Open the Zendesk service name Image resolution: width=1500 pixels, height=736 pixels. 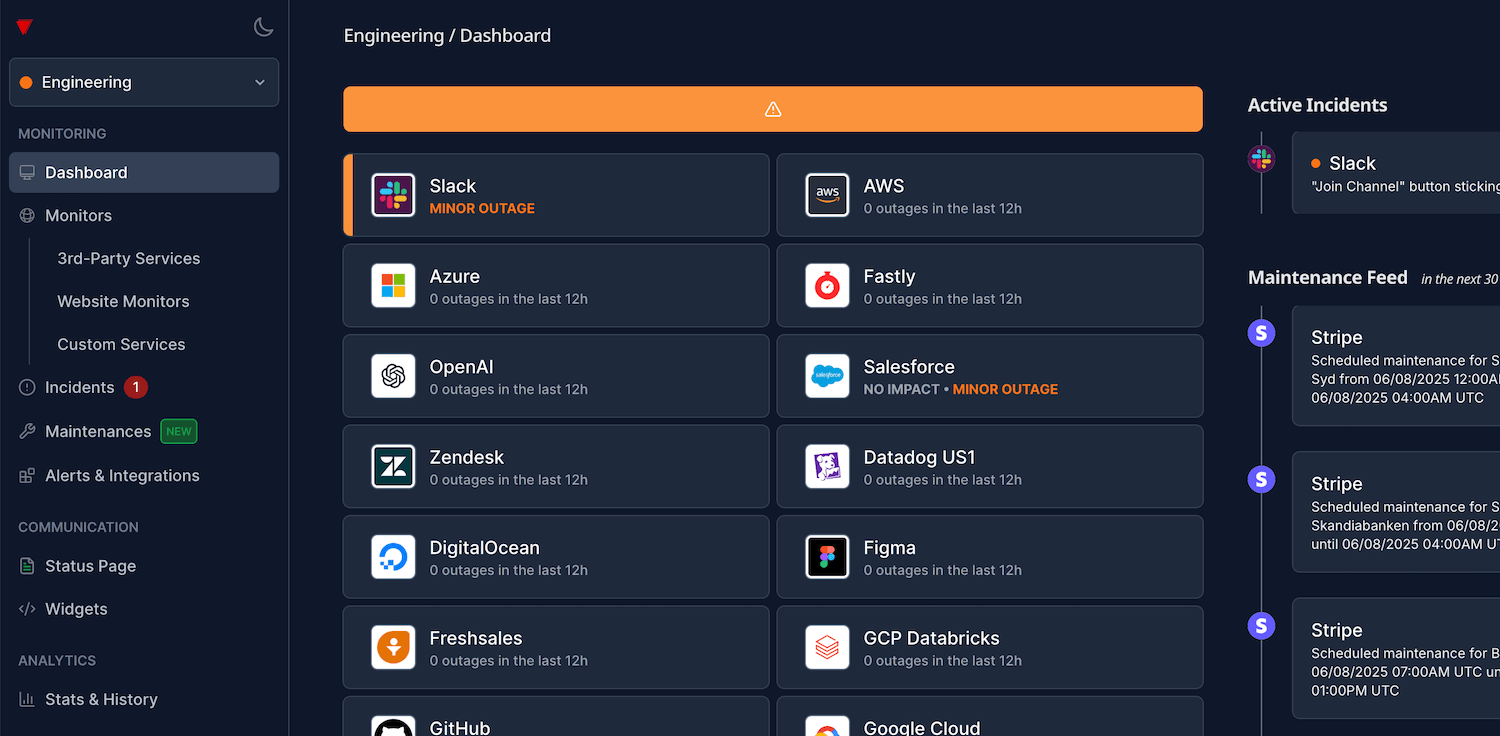click(467, 457)
